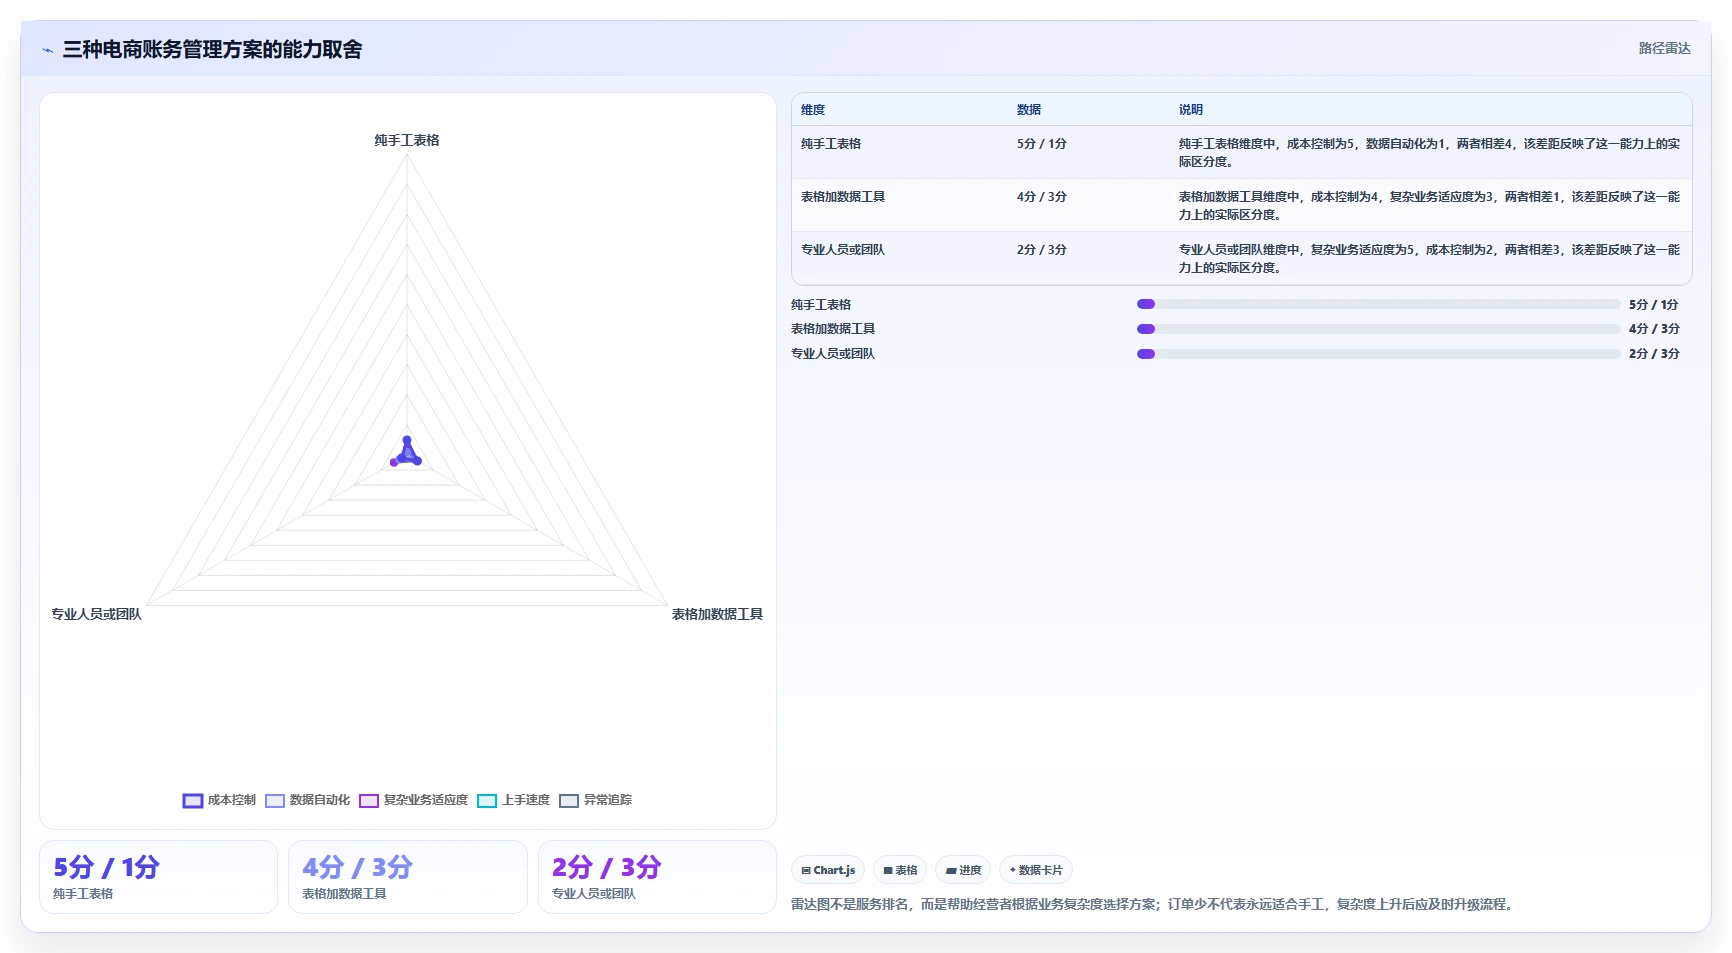Toggle the 异常追踪 legend item
1732x953 pixels.
[x=595, y=800]
